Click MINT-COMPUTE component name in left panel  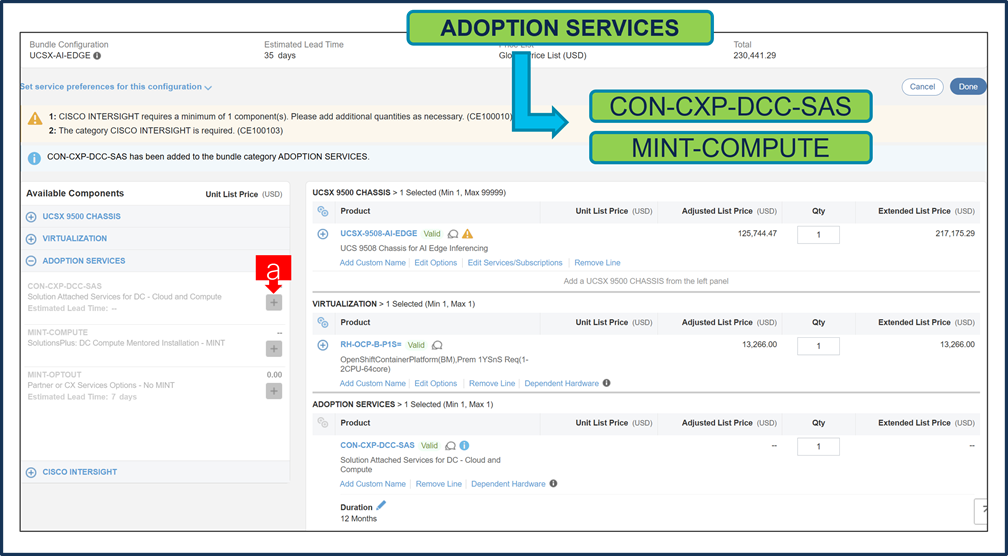(58, 332)
